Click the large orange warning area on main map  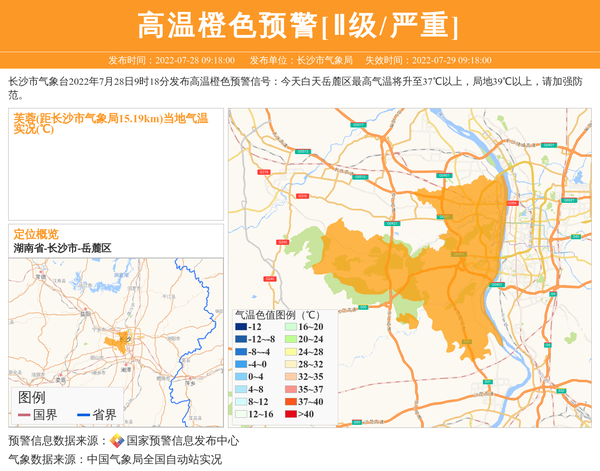pos(440,260)
